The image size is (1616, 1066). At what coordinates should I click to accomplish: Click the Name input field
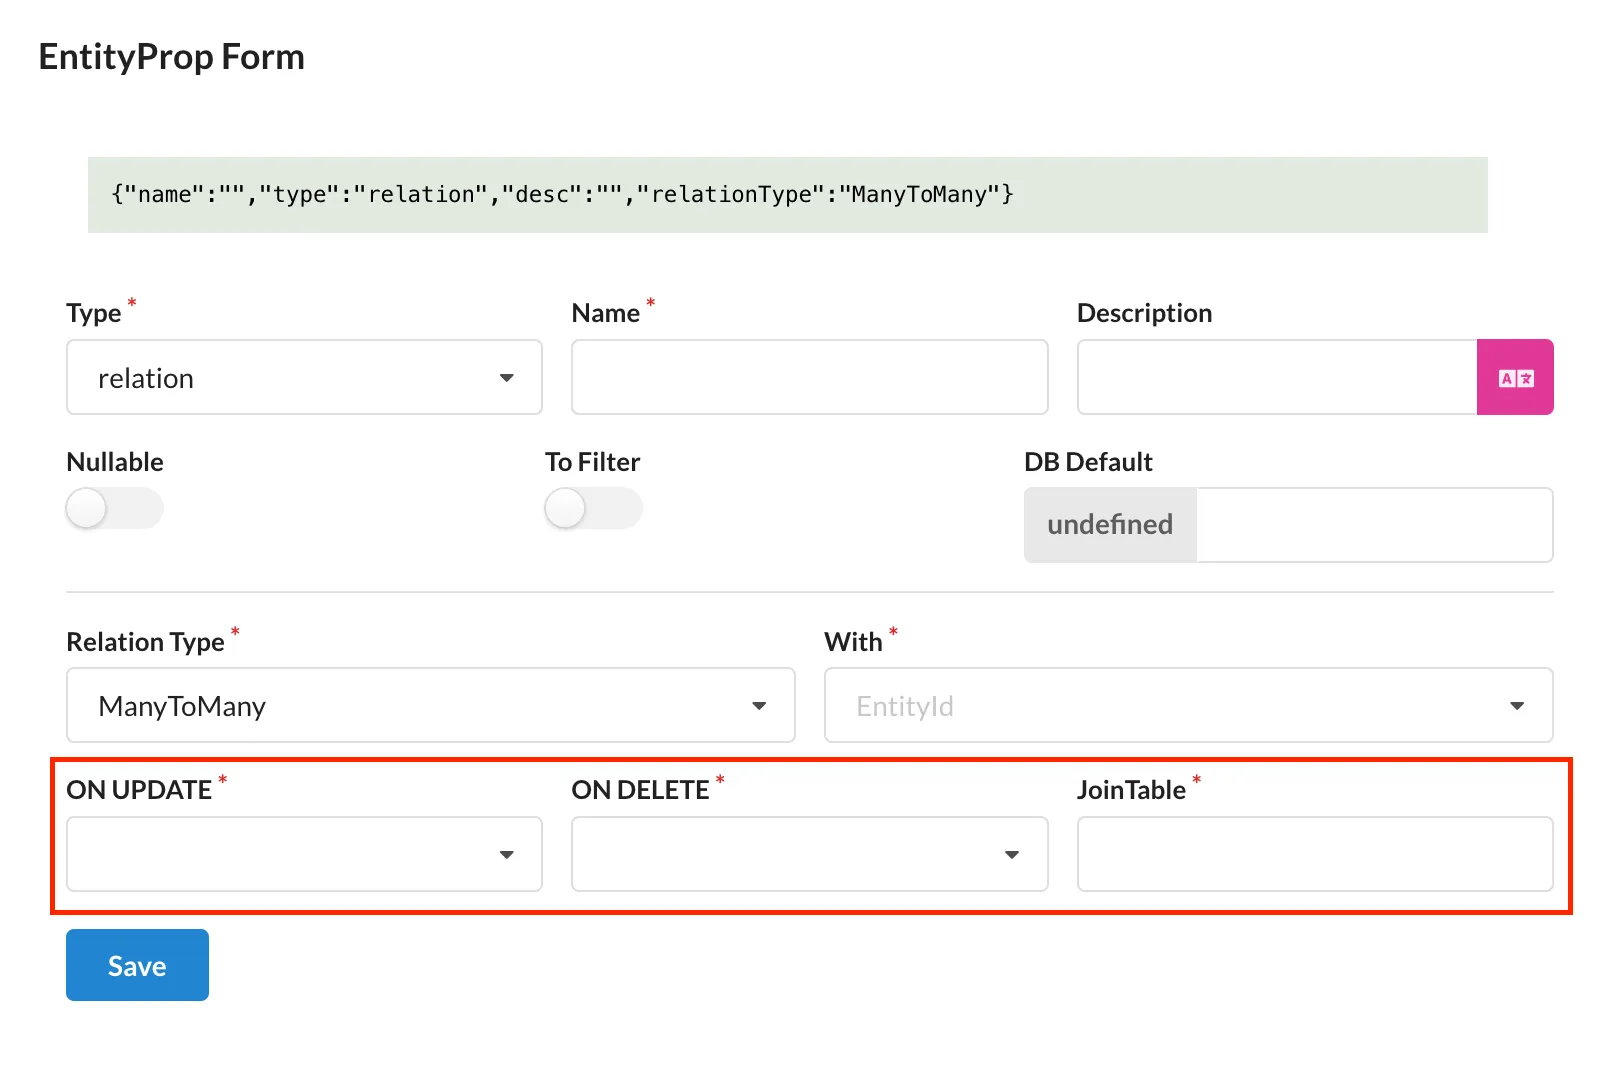pos(809,377)
